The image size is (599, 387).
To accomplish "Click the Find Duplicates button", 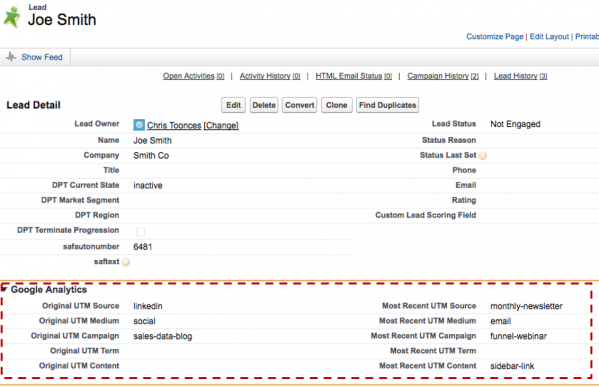I will pos(387,105).
